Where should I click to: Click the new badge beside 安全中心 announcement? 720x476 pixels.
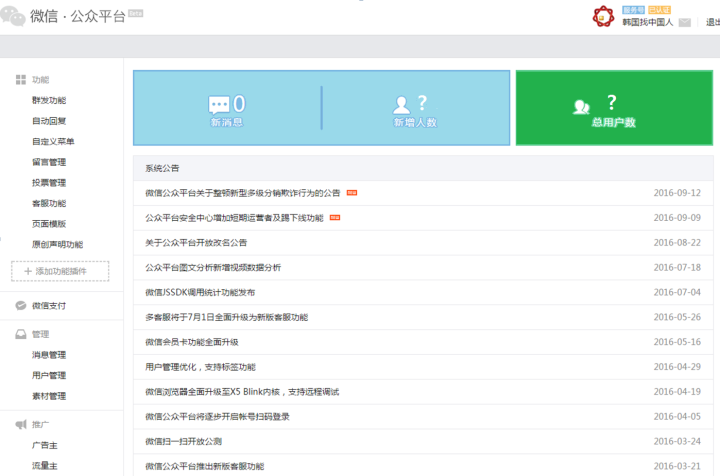(335, 218)
